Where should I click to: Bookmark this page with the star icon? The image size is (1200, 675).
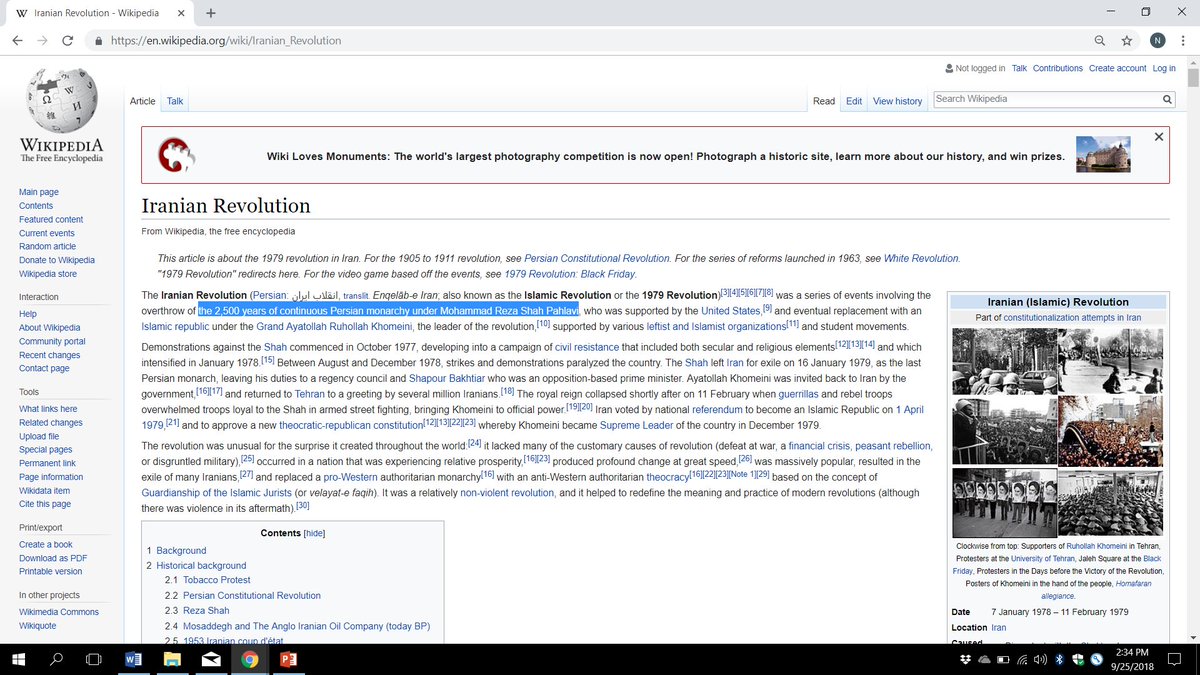point(1127,41)
